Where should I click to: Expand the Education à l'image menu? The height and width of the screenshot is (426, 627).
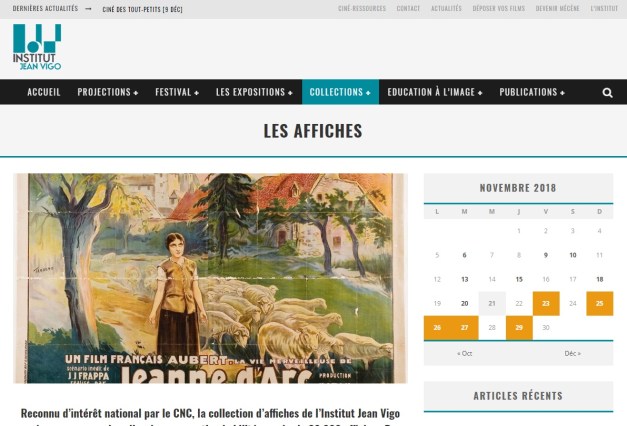point(435,92)
